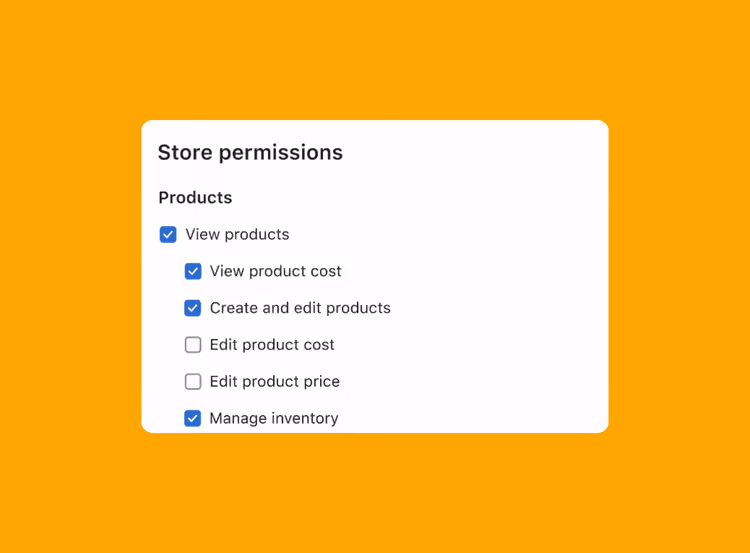Uncheck the View products checkbox
Screen dimensions: 750x553
(x=168, y=234)
